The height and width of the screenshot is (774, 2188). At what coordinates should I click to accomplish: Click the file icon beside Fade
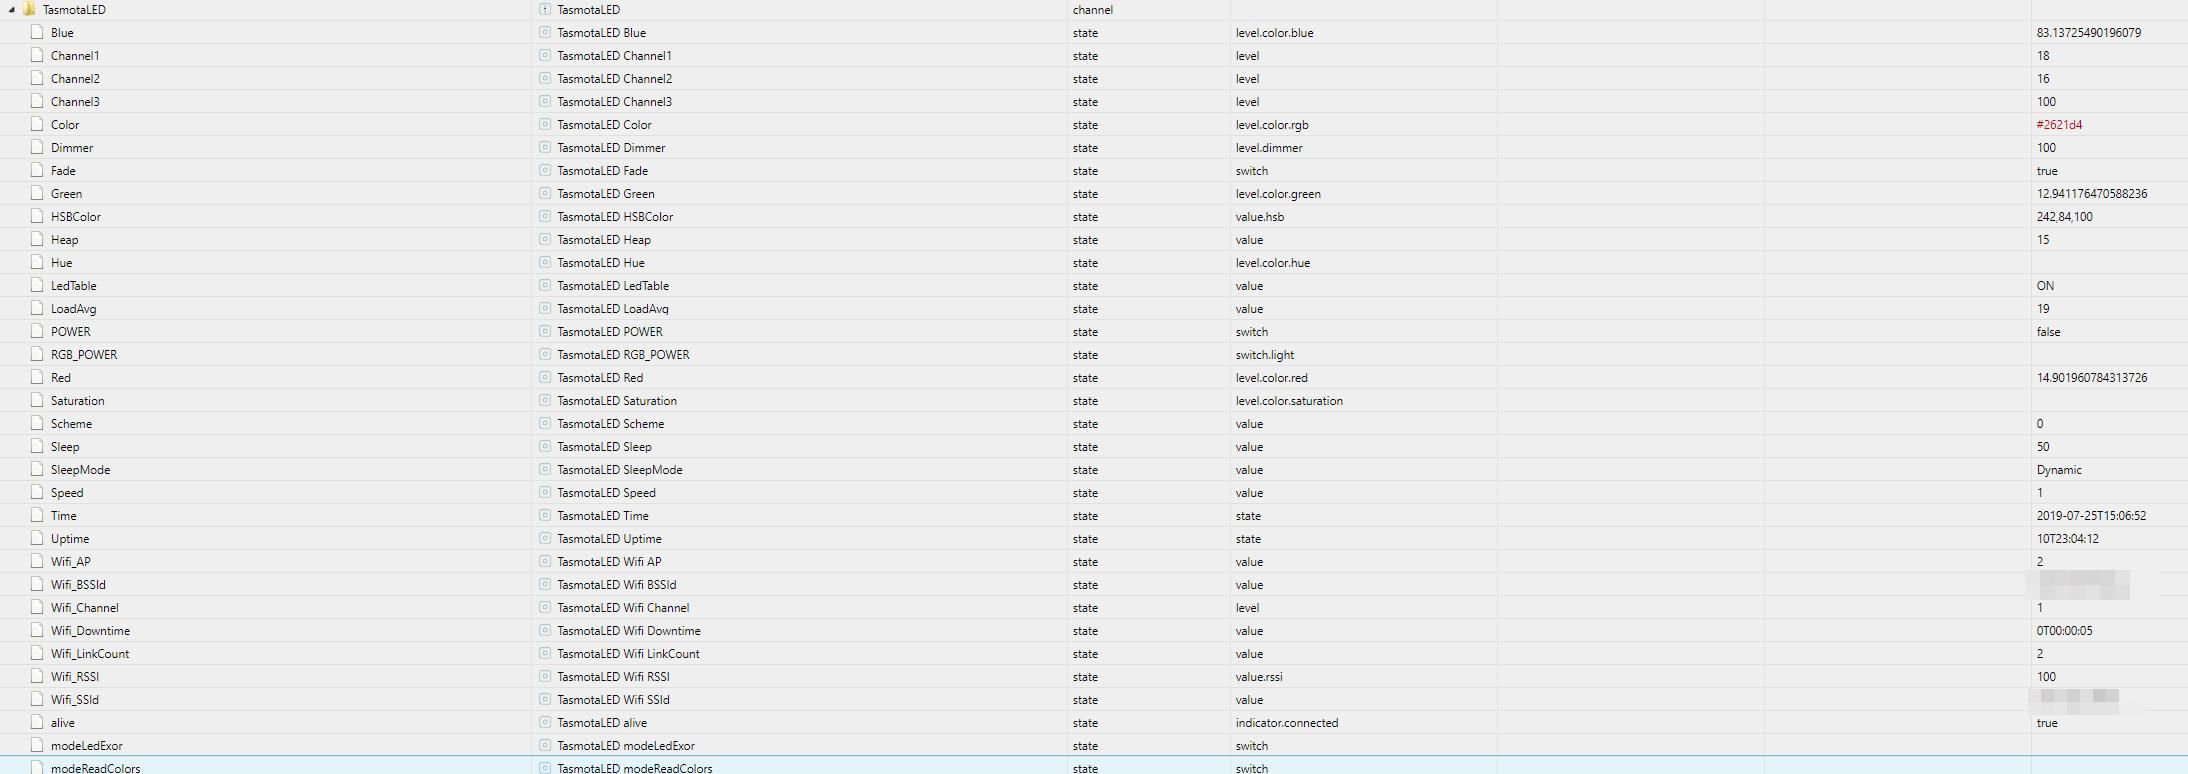point(37,170)
